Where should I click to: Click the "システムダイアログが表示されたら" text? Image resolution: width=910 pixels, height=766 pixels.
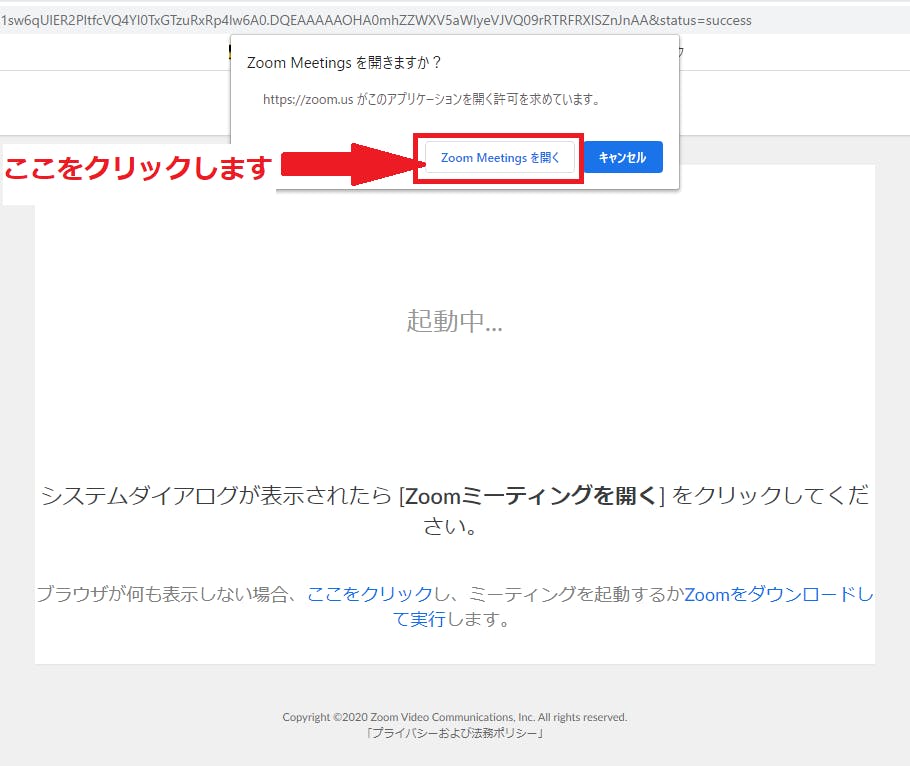(216, 496)
